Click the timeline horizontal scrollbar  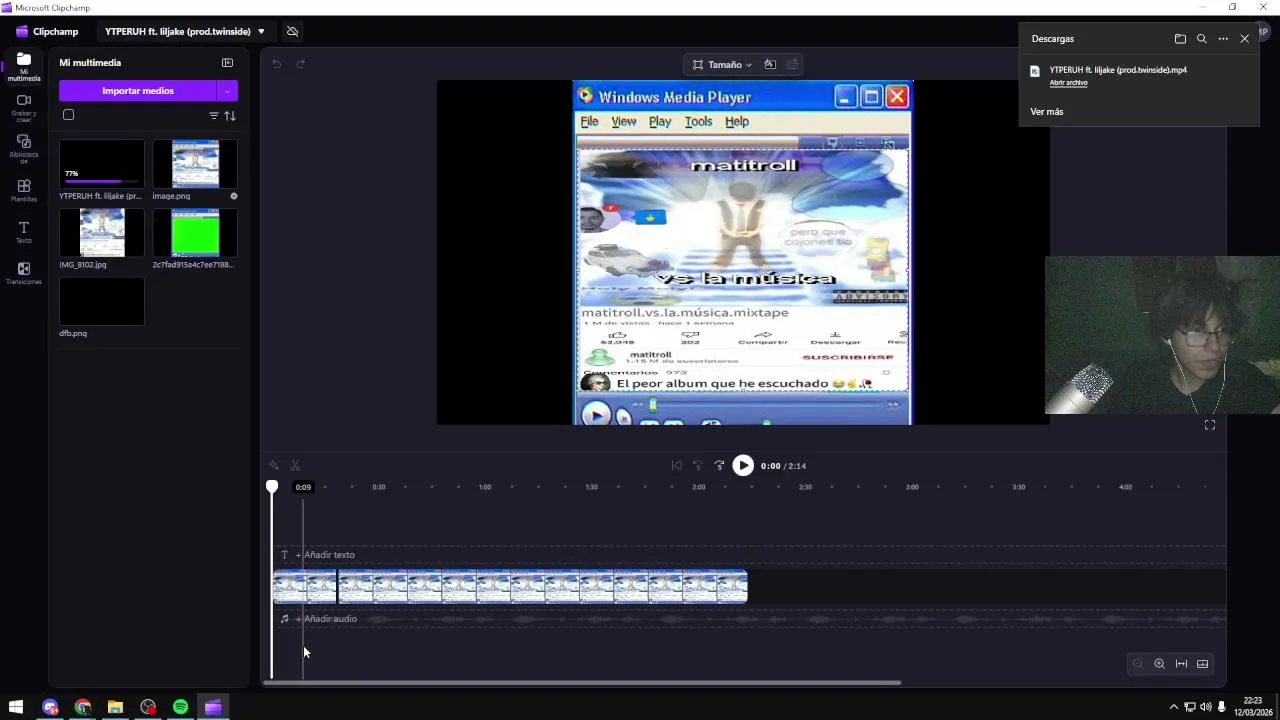582,683
